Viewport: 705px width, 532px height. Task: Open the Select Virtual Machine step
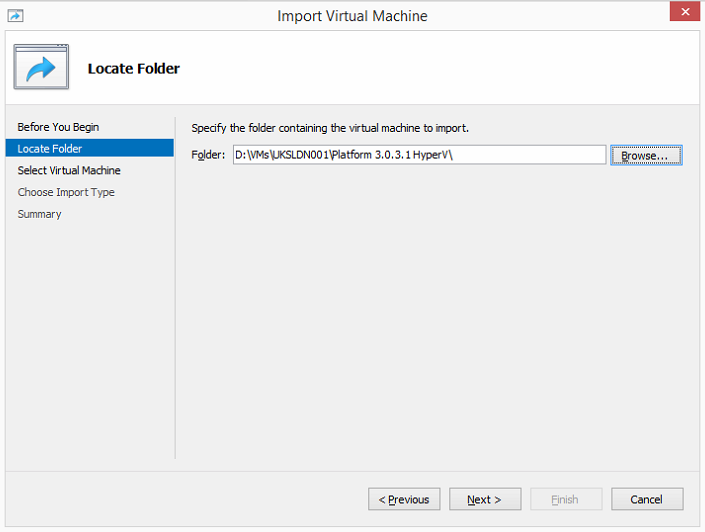[69, 171]
